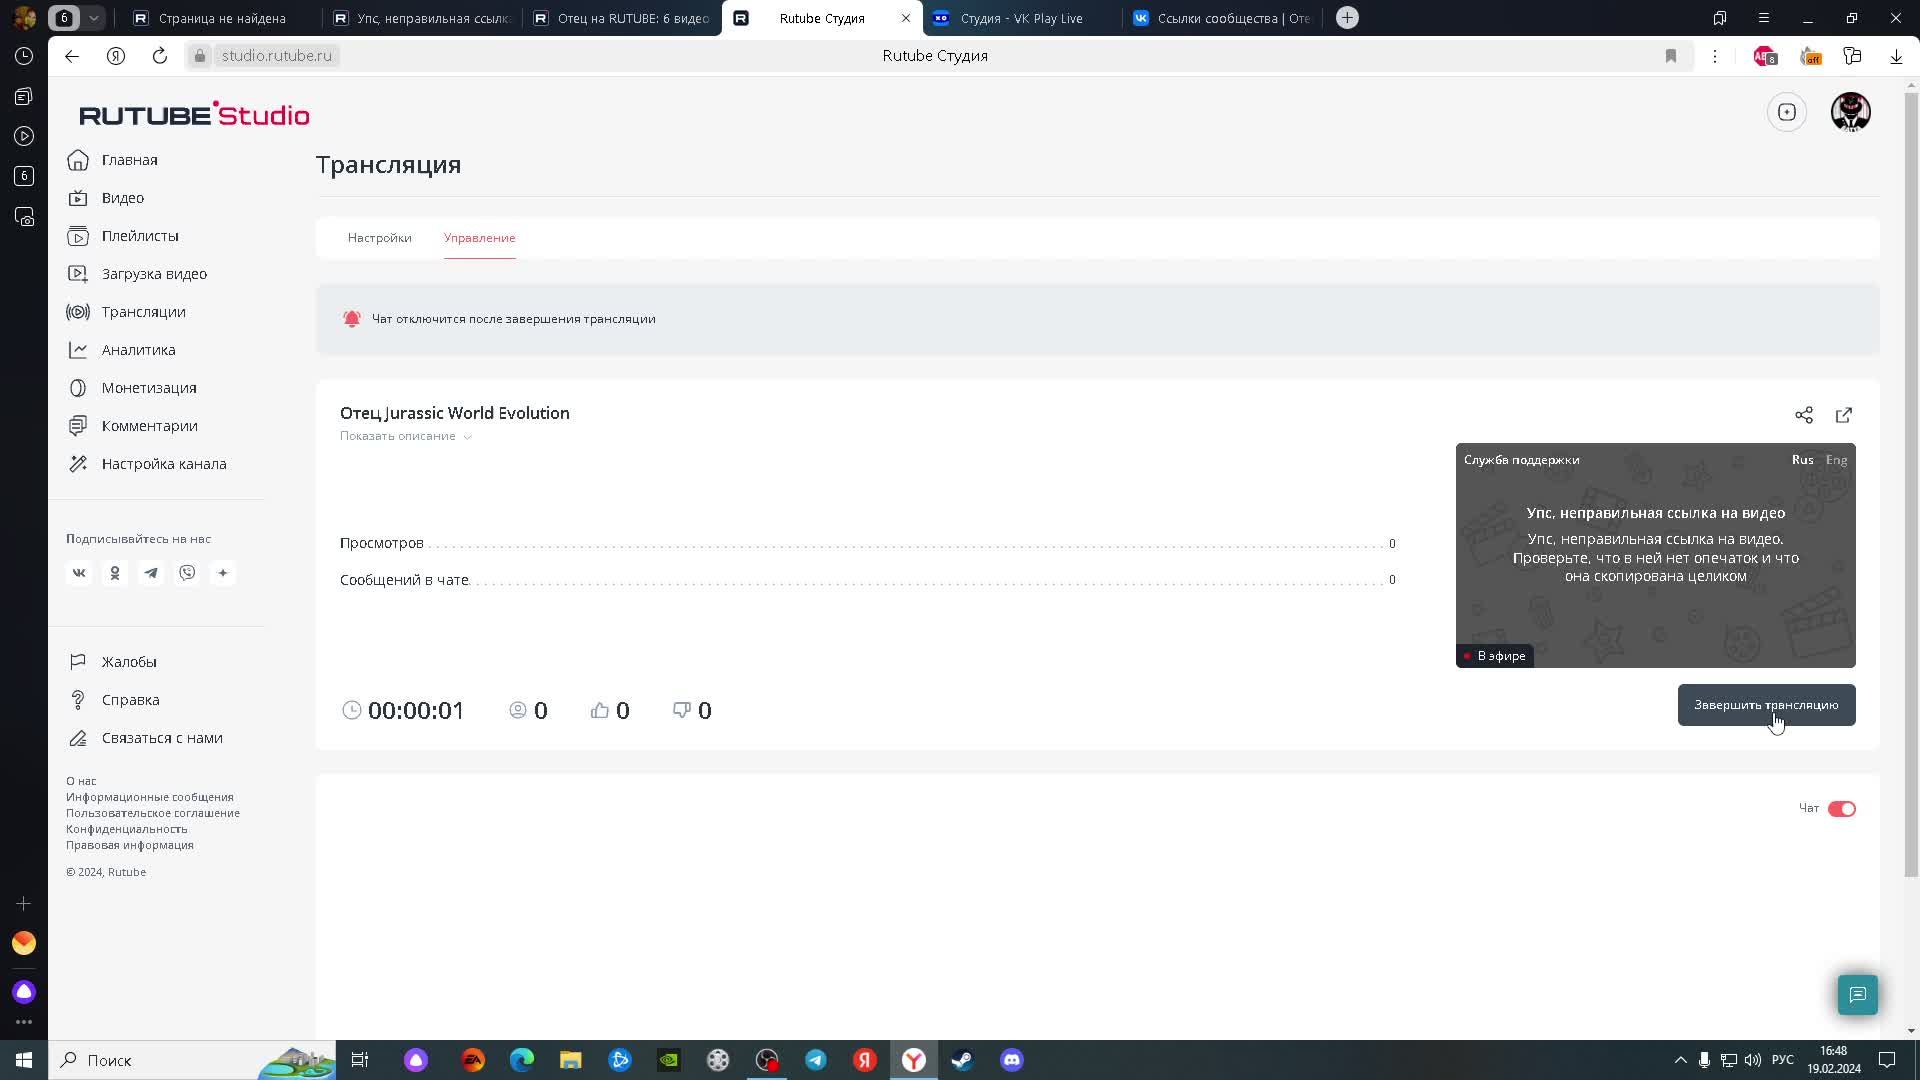Disable the Чат toggle switch
This screenshot has width=1920, height=1080.
point(1841,809)
